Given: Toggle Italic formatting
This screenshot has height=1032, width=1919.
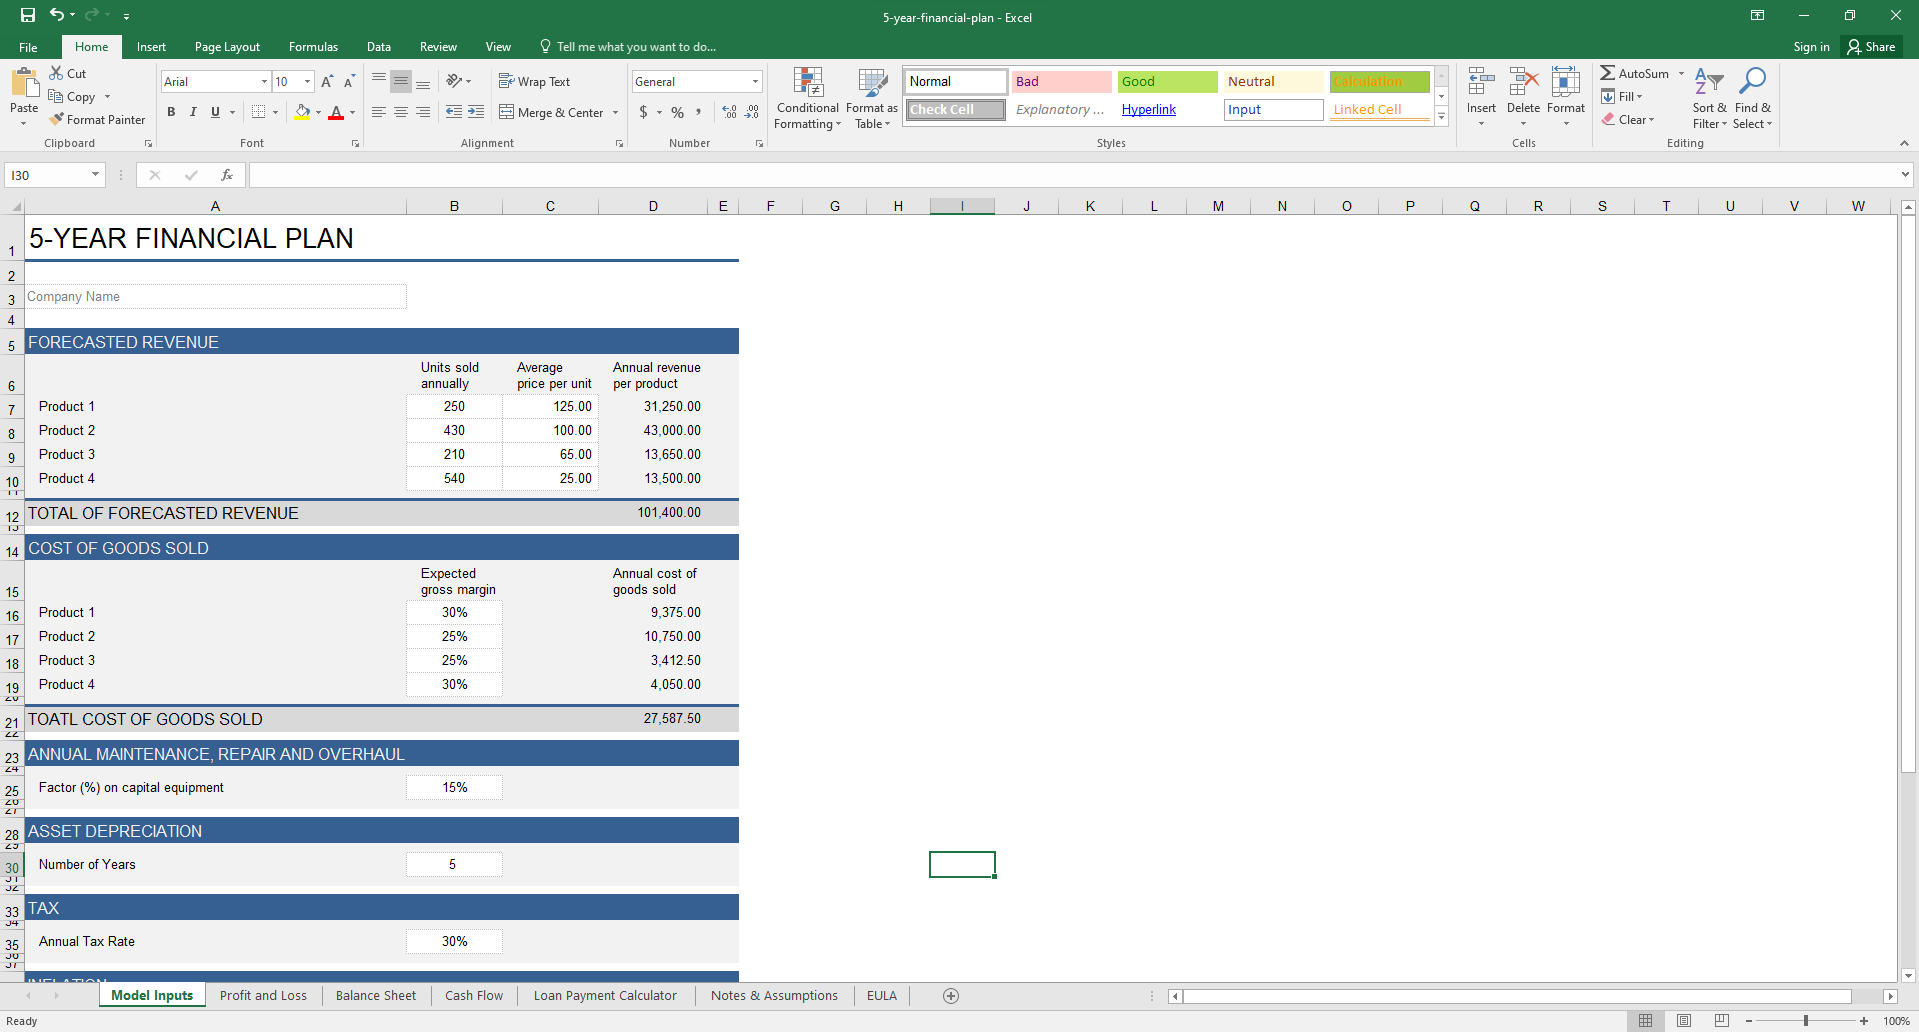Looking at the screenshot, I should [x=193, y=112].
